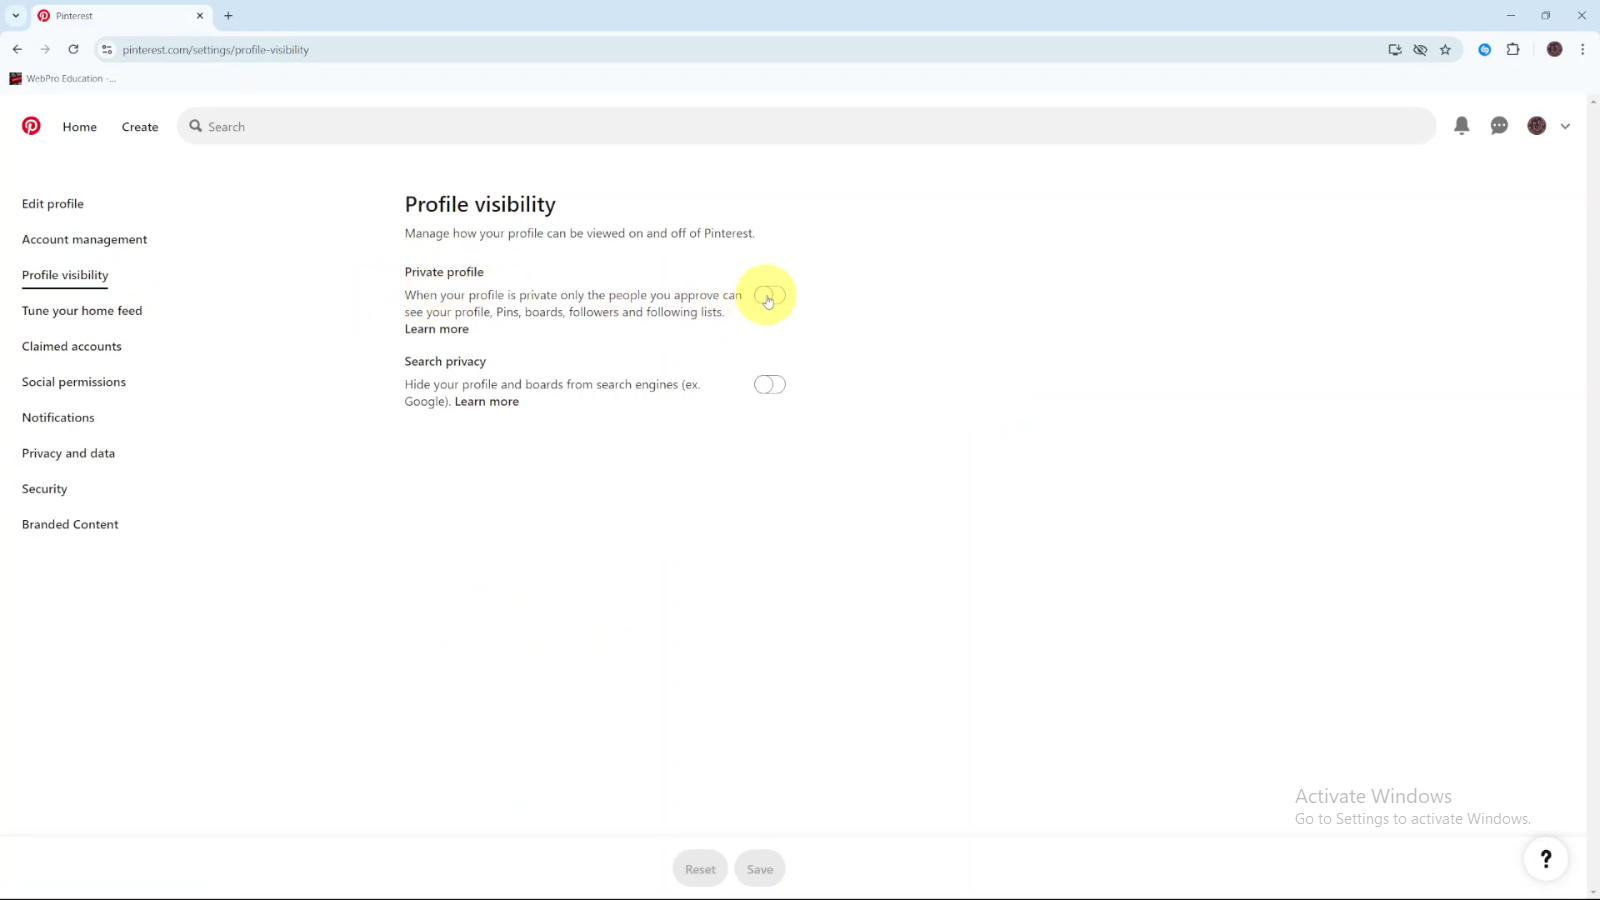1600x900 pixels.
Task: Open Branded Content settings
Action: point(70,525)
